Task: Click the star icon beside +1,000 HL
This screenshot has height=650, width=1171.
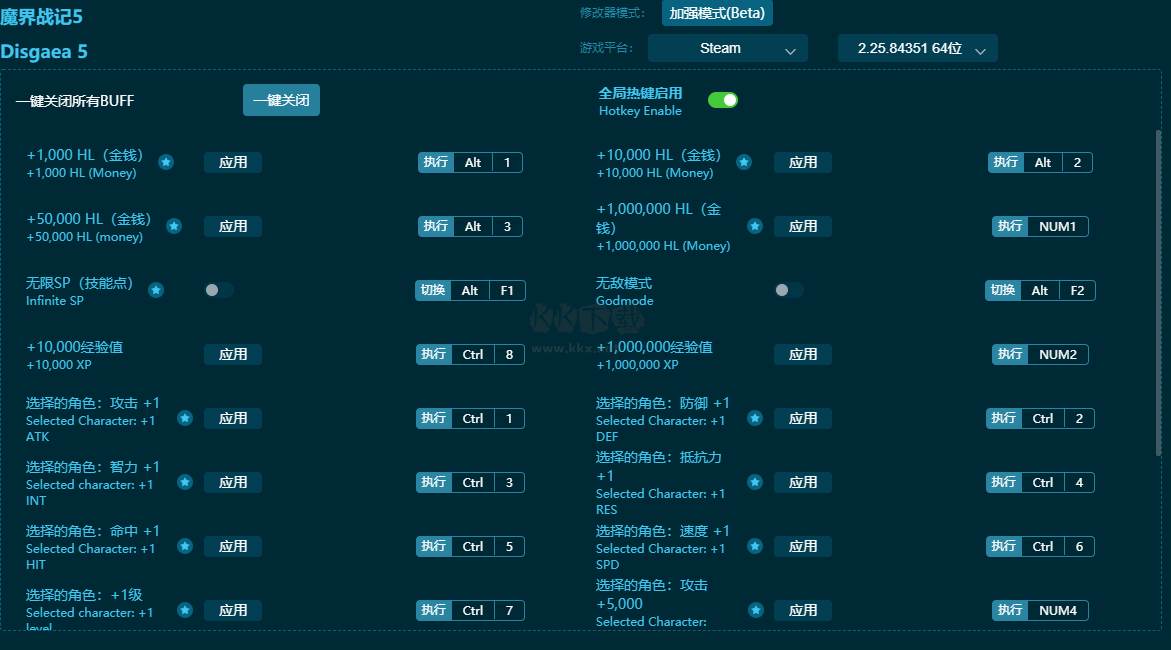Action: pyautogui.click(x=166, y=162)
